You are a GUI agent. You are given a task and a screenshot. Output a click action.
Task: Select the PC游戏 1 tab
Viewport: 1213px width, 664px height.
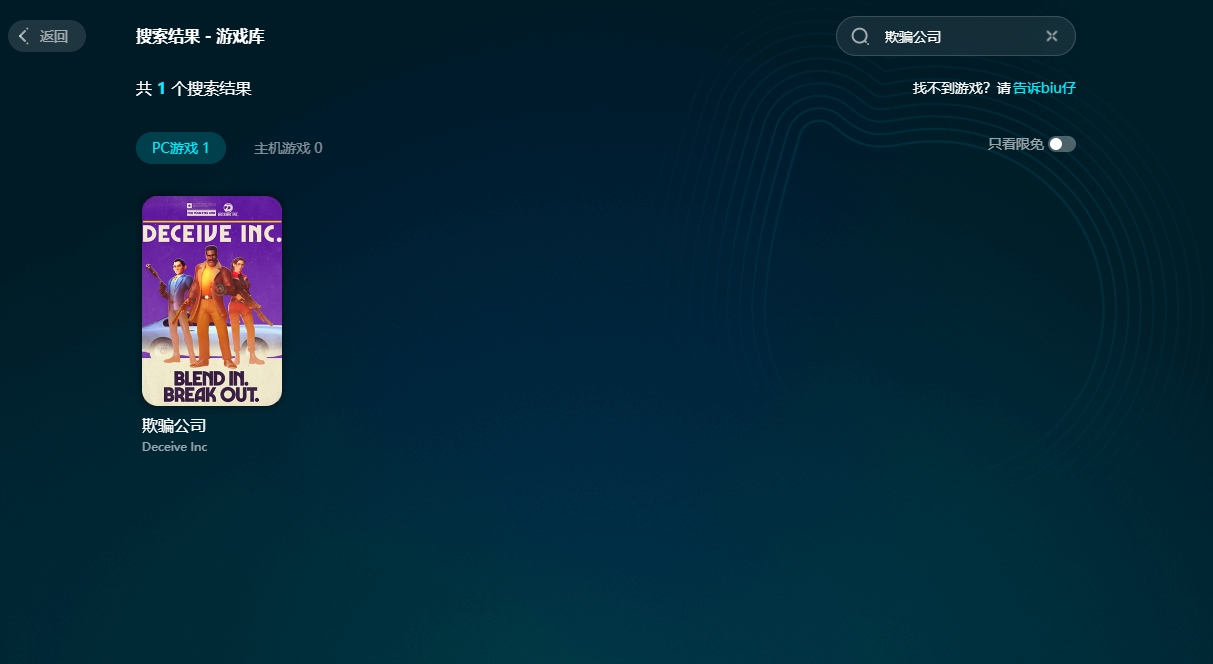[x=181, y=148]
